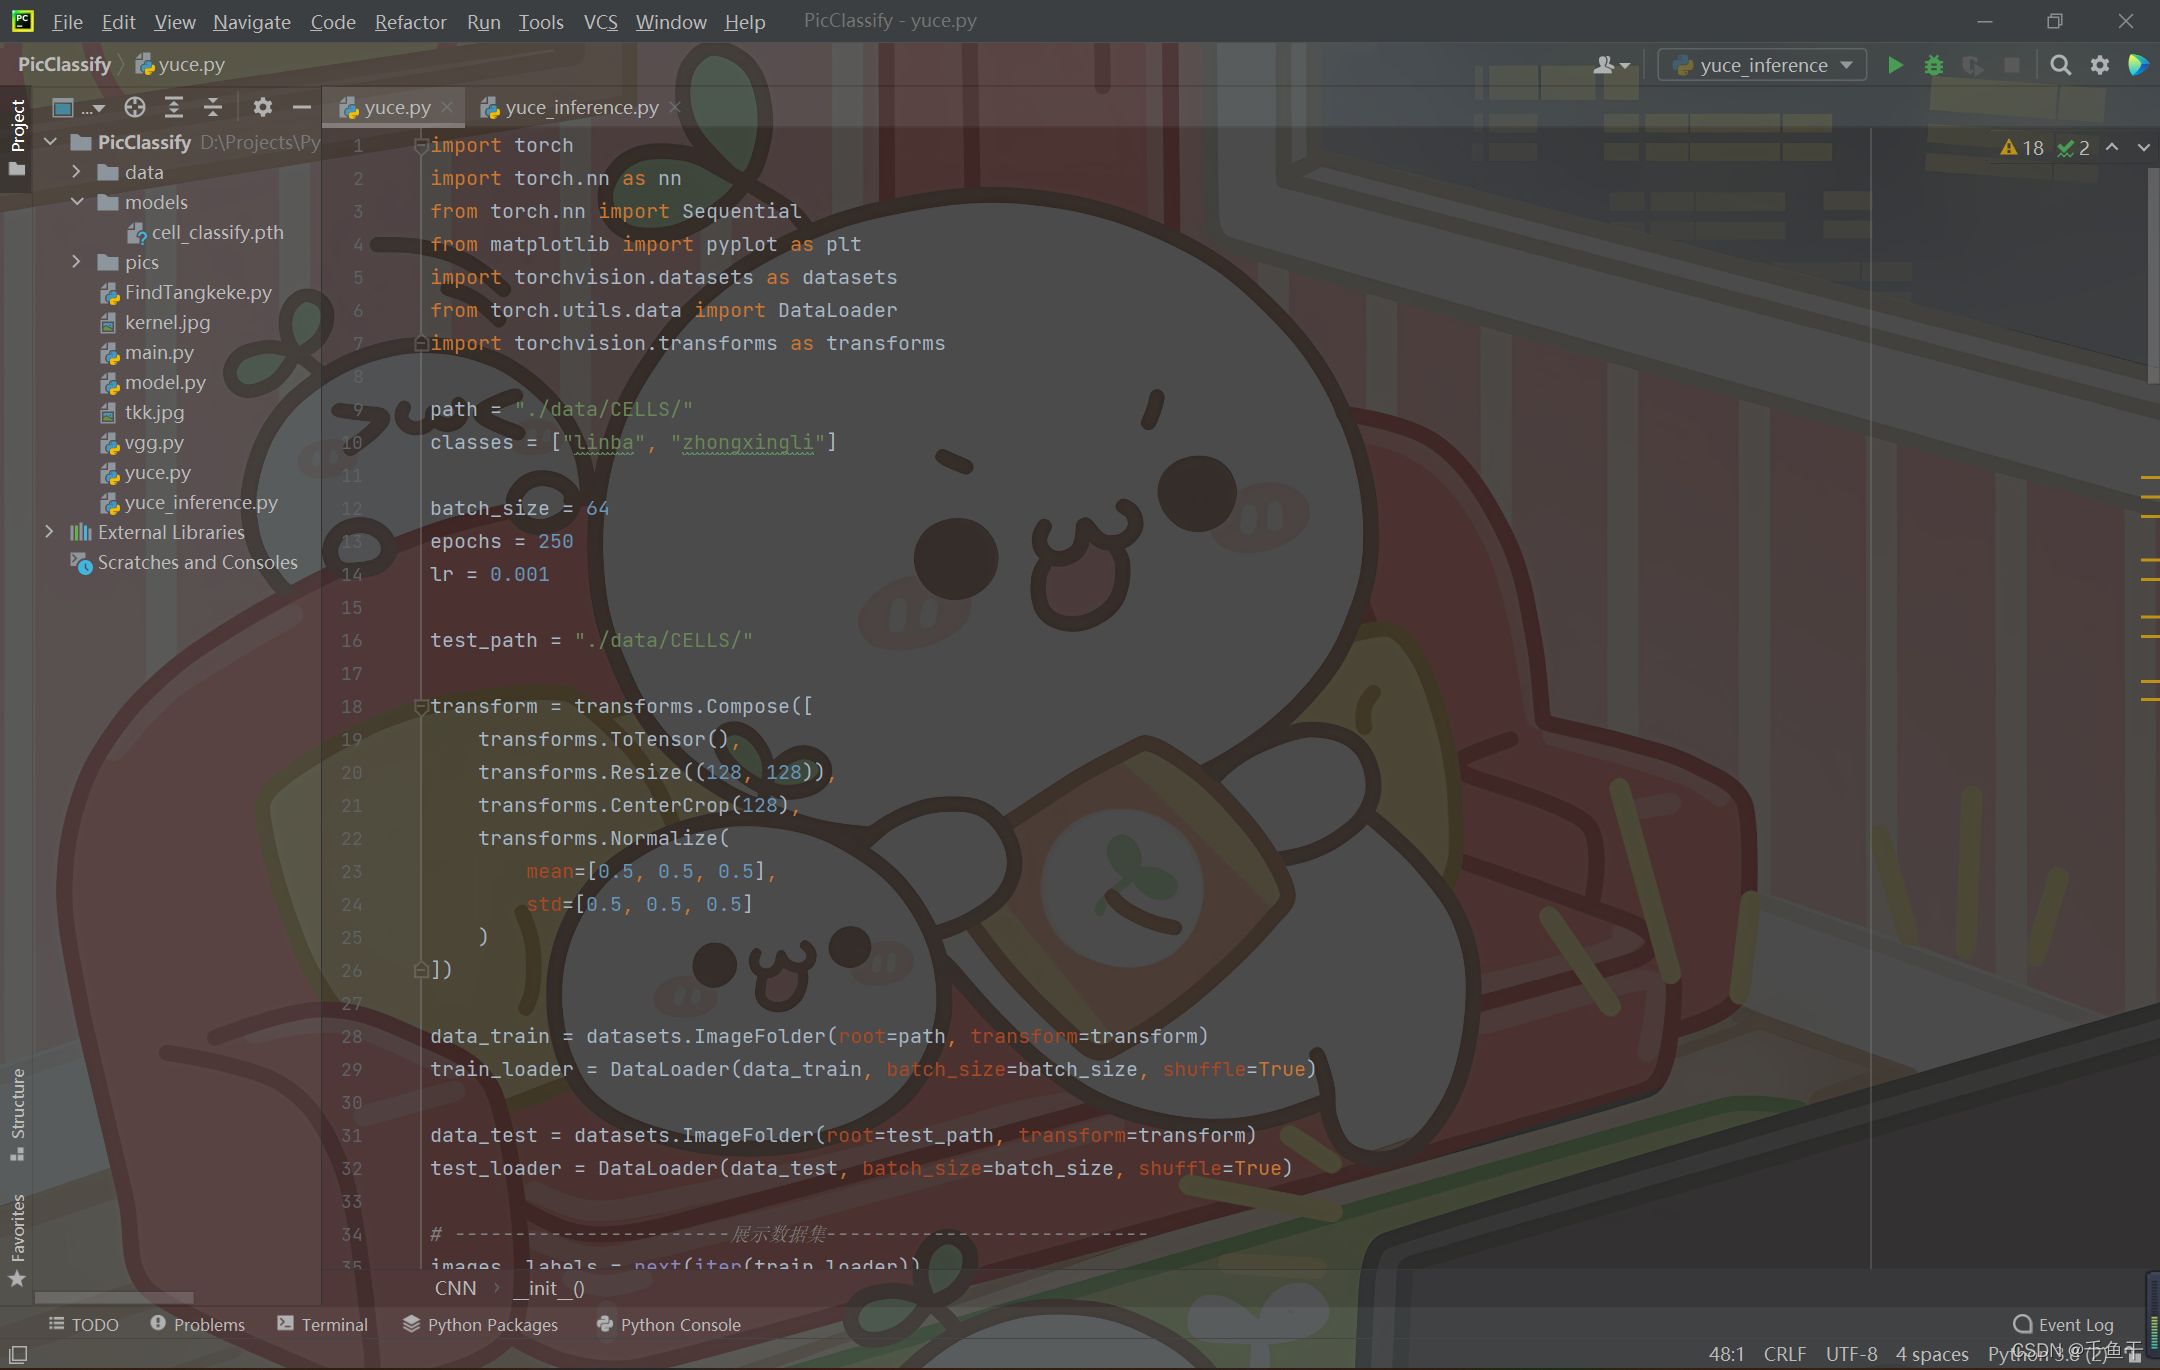This screenshot has height=1370, width=2160.
Task: Open the Project view selector dropdown
Action: click(x=78, y=107)
